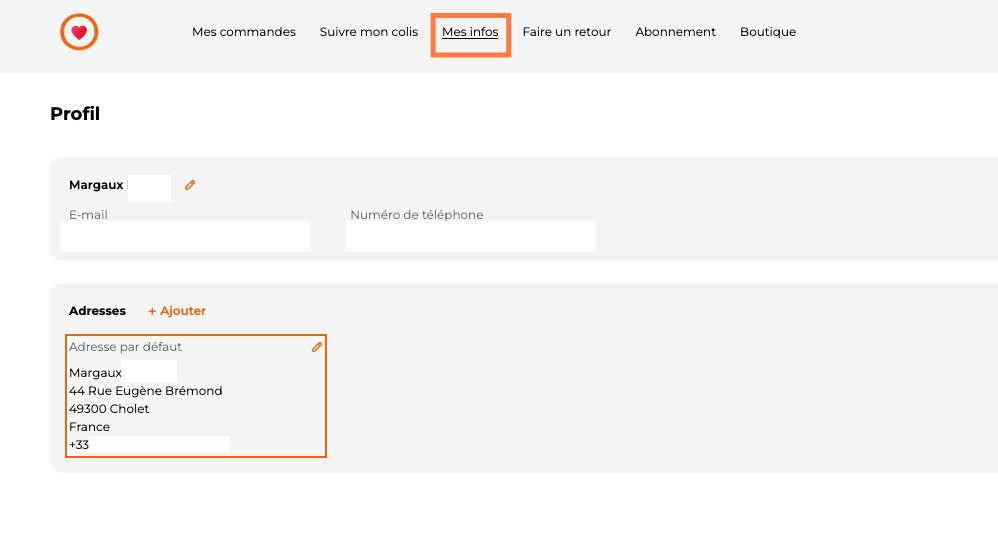This screenshot has width=998, height=533.
Task: Click the 49300 Cholet address line
Action: pyautogui.click(x=109, y=409)
